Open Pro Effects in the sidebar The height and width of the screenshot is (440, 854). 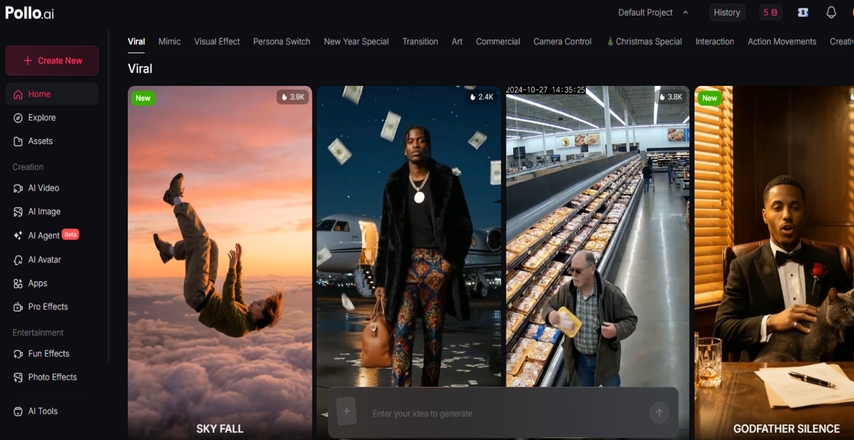coord(47,307)
